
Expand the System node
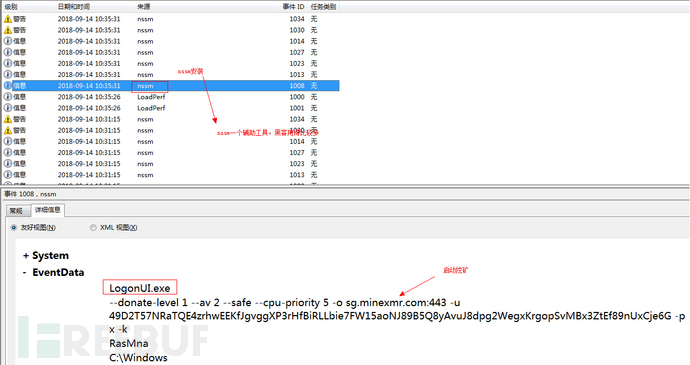(x=26, y=256)
